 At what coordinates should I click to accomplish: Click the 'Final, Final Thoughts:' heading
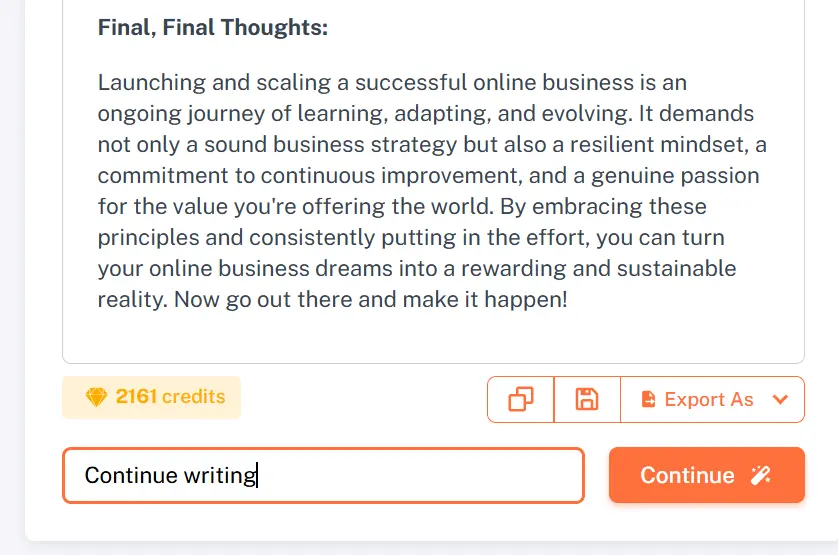(x=212, y=27)
